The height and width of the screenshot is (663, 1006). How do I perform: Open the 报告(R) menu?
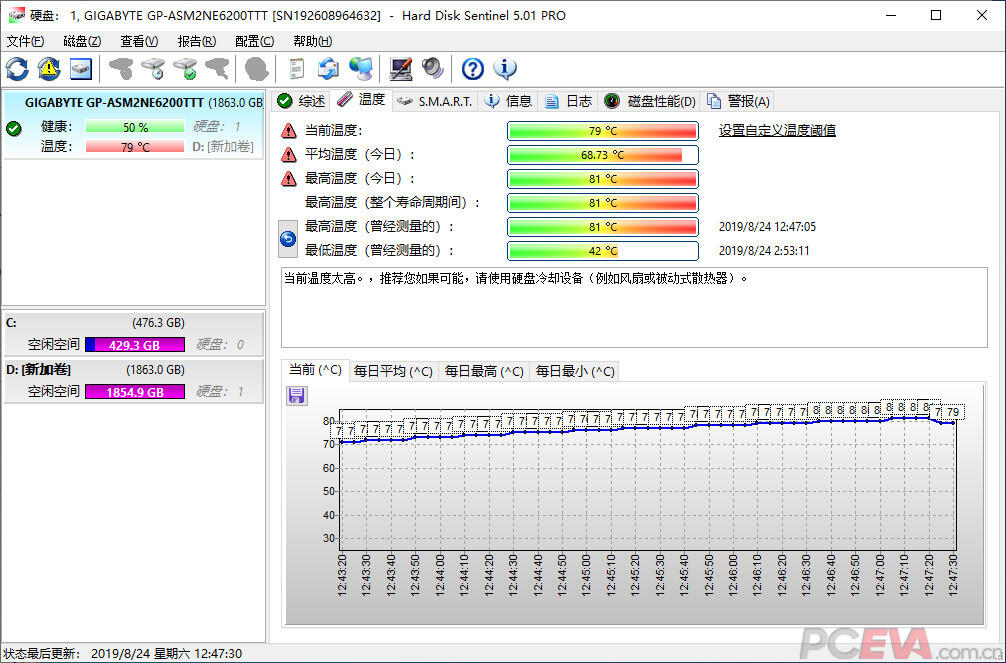(196, 42)
